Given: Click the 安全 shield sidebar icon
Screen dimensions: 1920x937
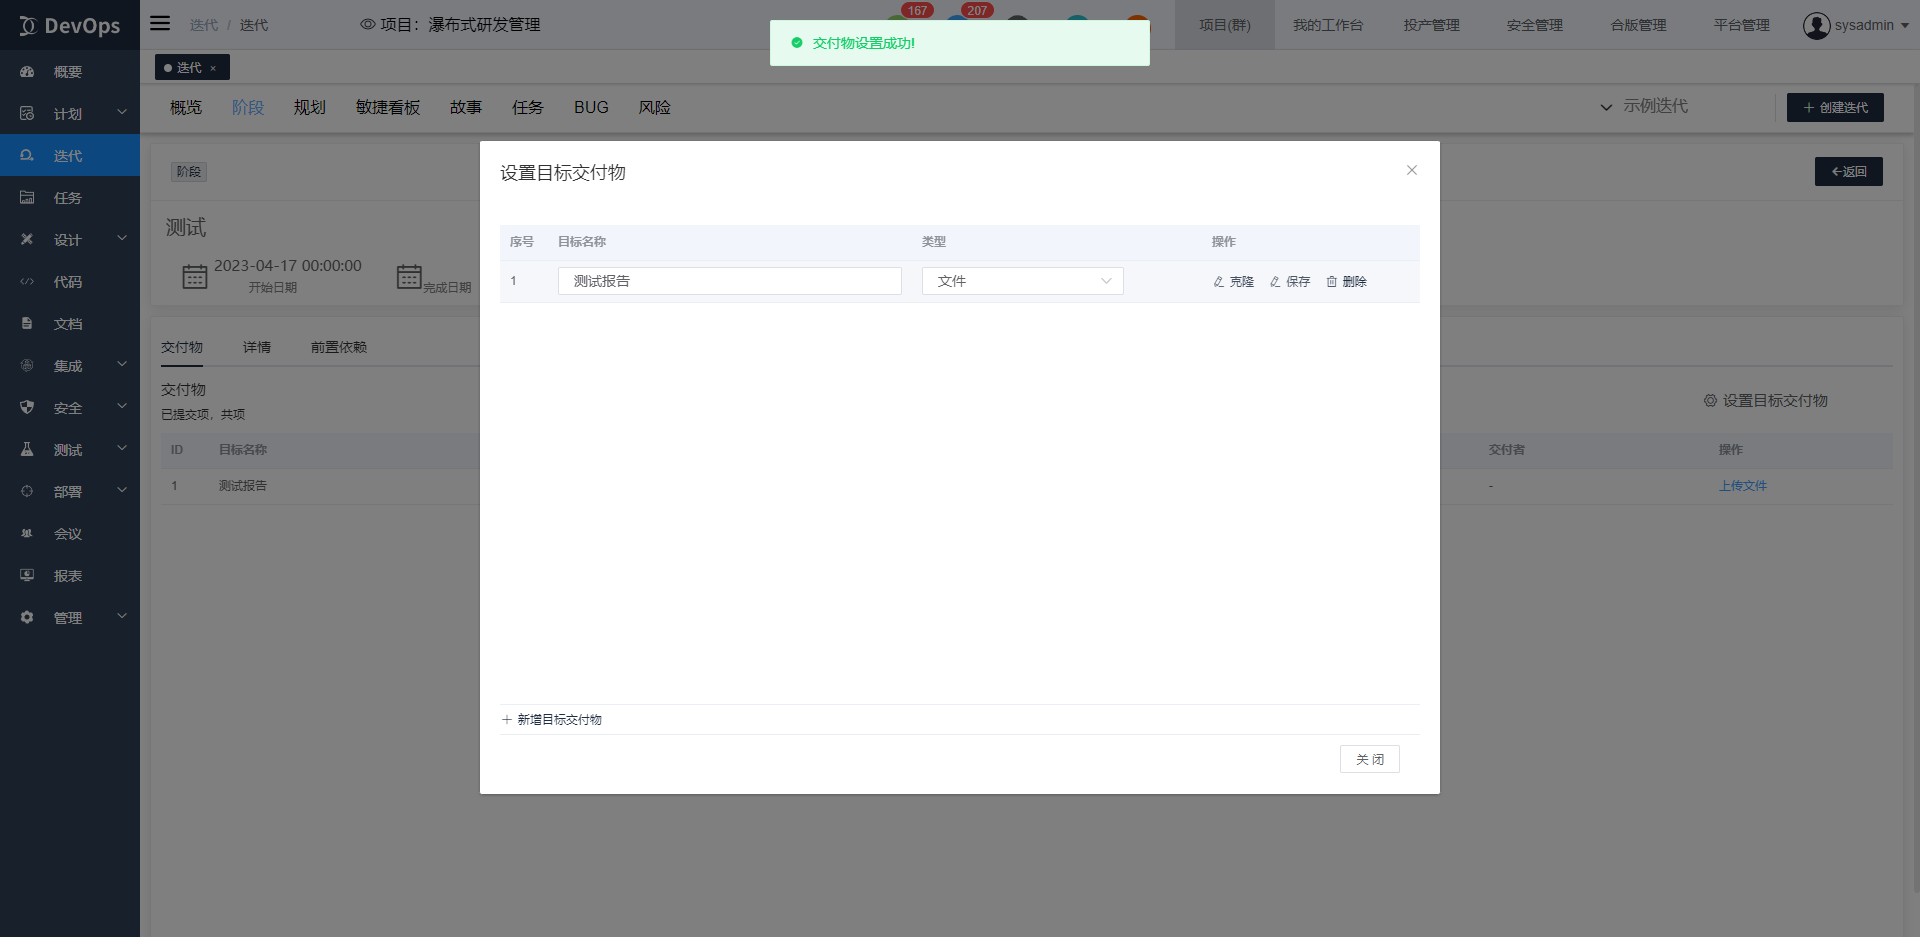Looking at the screenshot, I should click(x=27, y=408).
